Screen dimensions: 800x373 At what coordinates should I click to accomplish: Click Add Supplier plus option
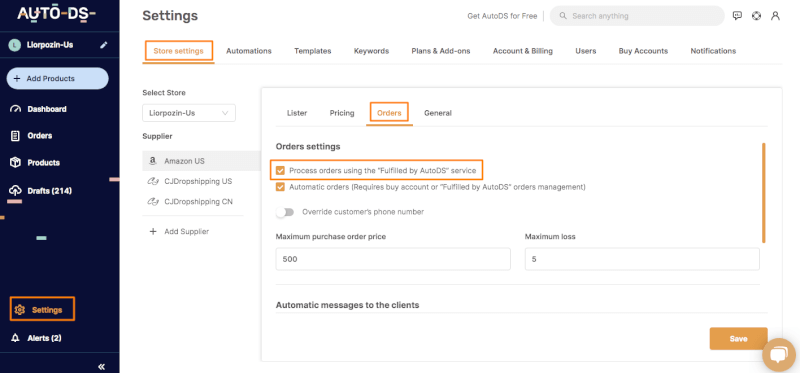pyautogui.click(x=180, y=231)
